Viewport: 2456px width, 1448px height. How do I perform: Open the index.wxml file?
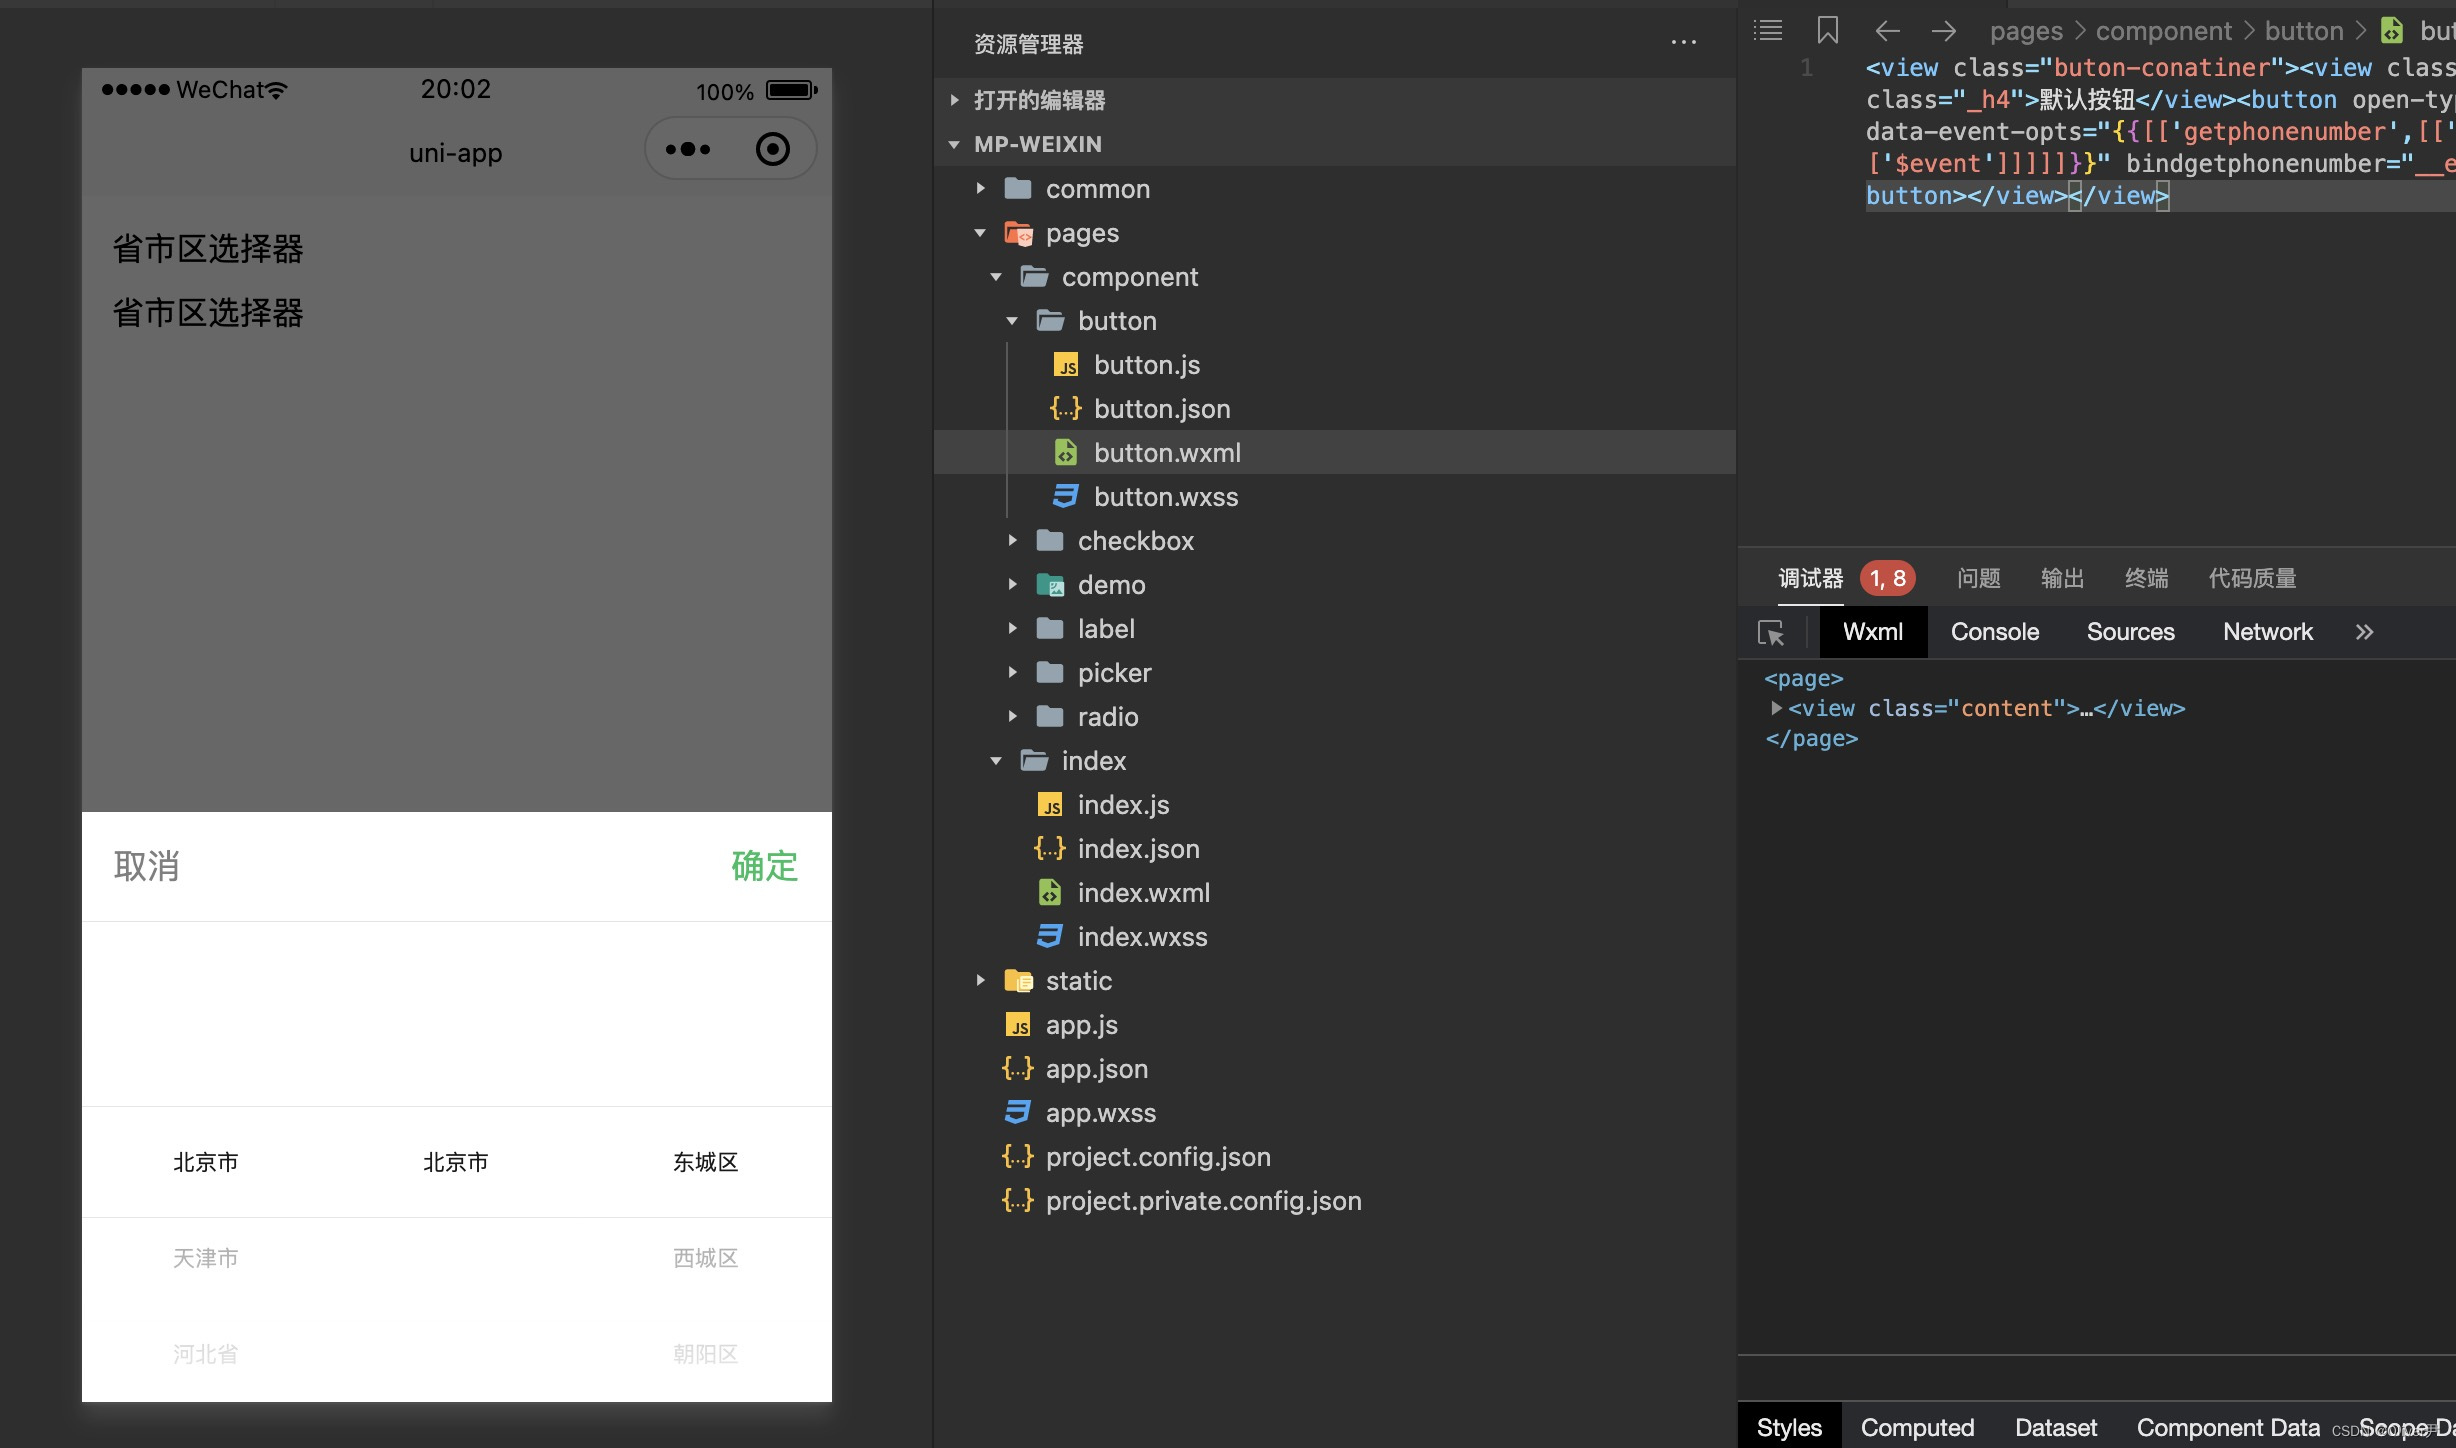(x=1143, y=893)
